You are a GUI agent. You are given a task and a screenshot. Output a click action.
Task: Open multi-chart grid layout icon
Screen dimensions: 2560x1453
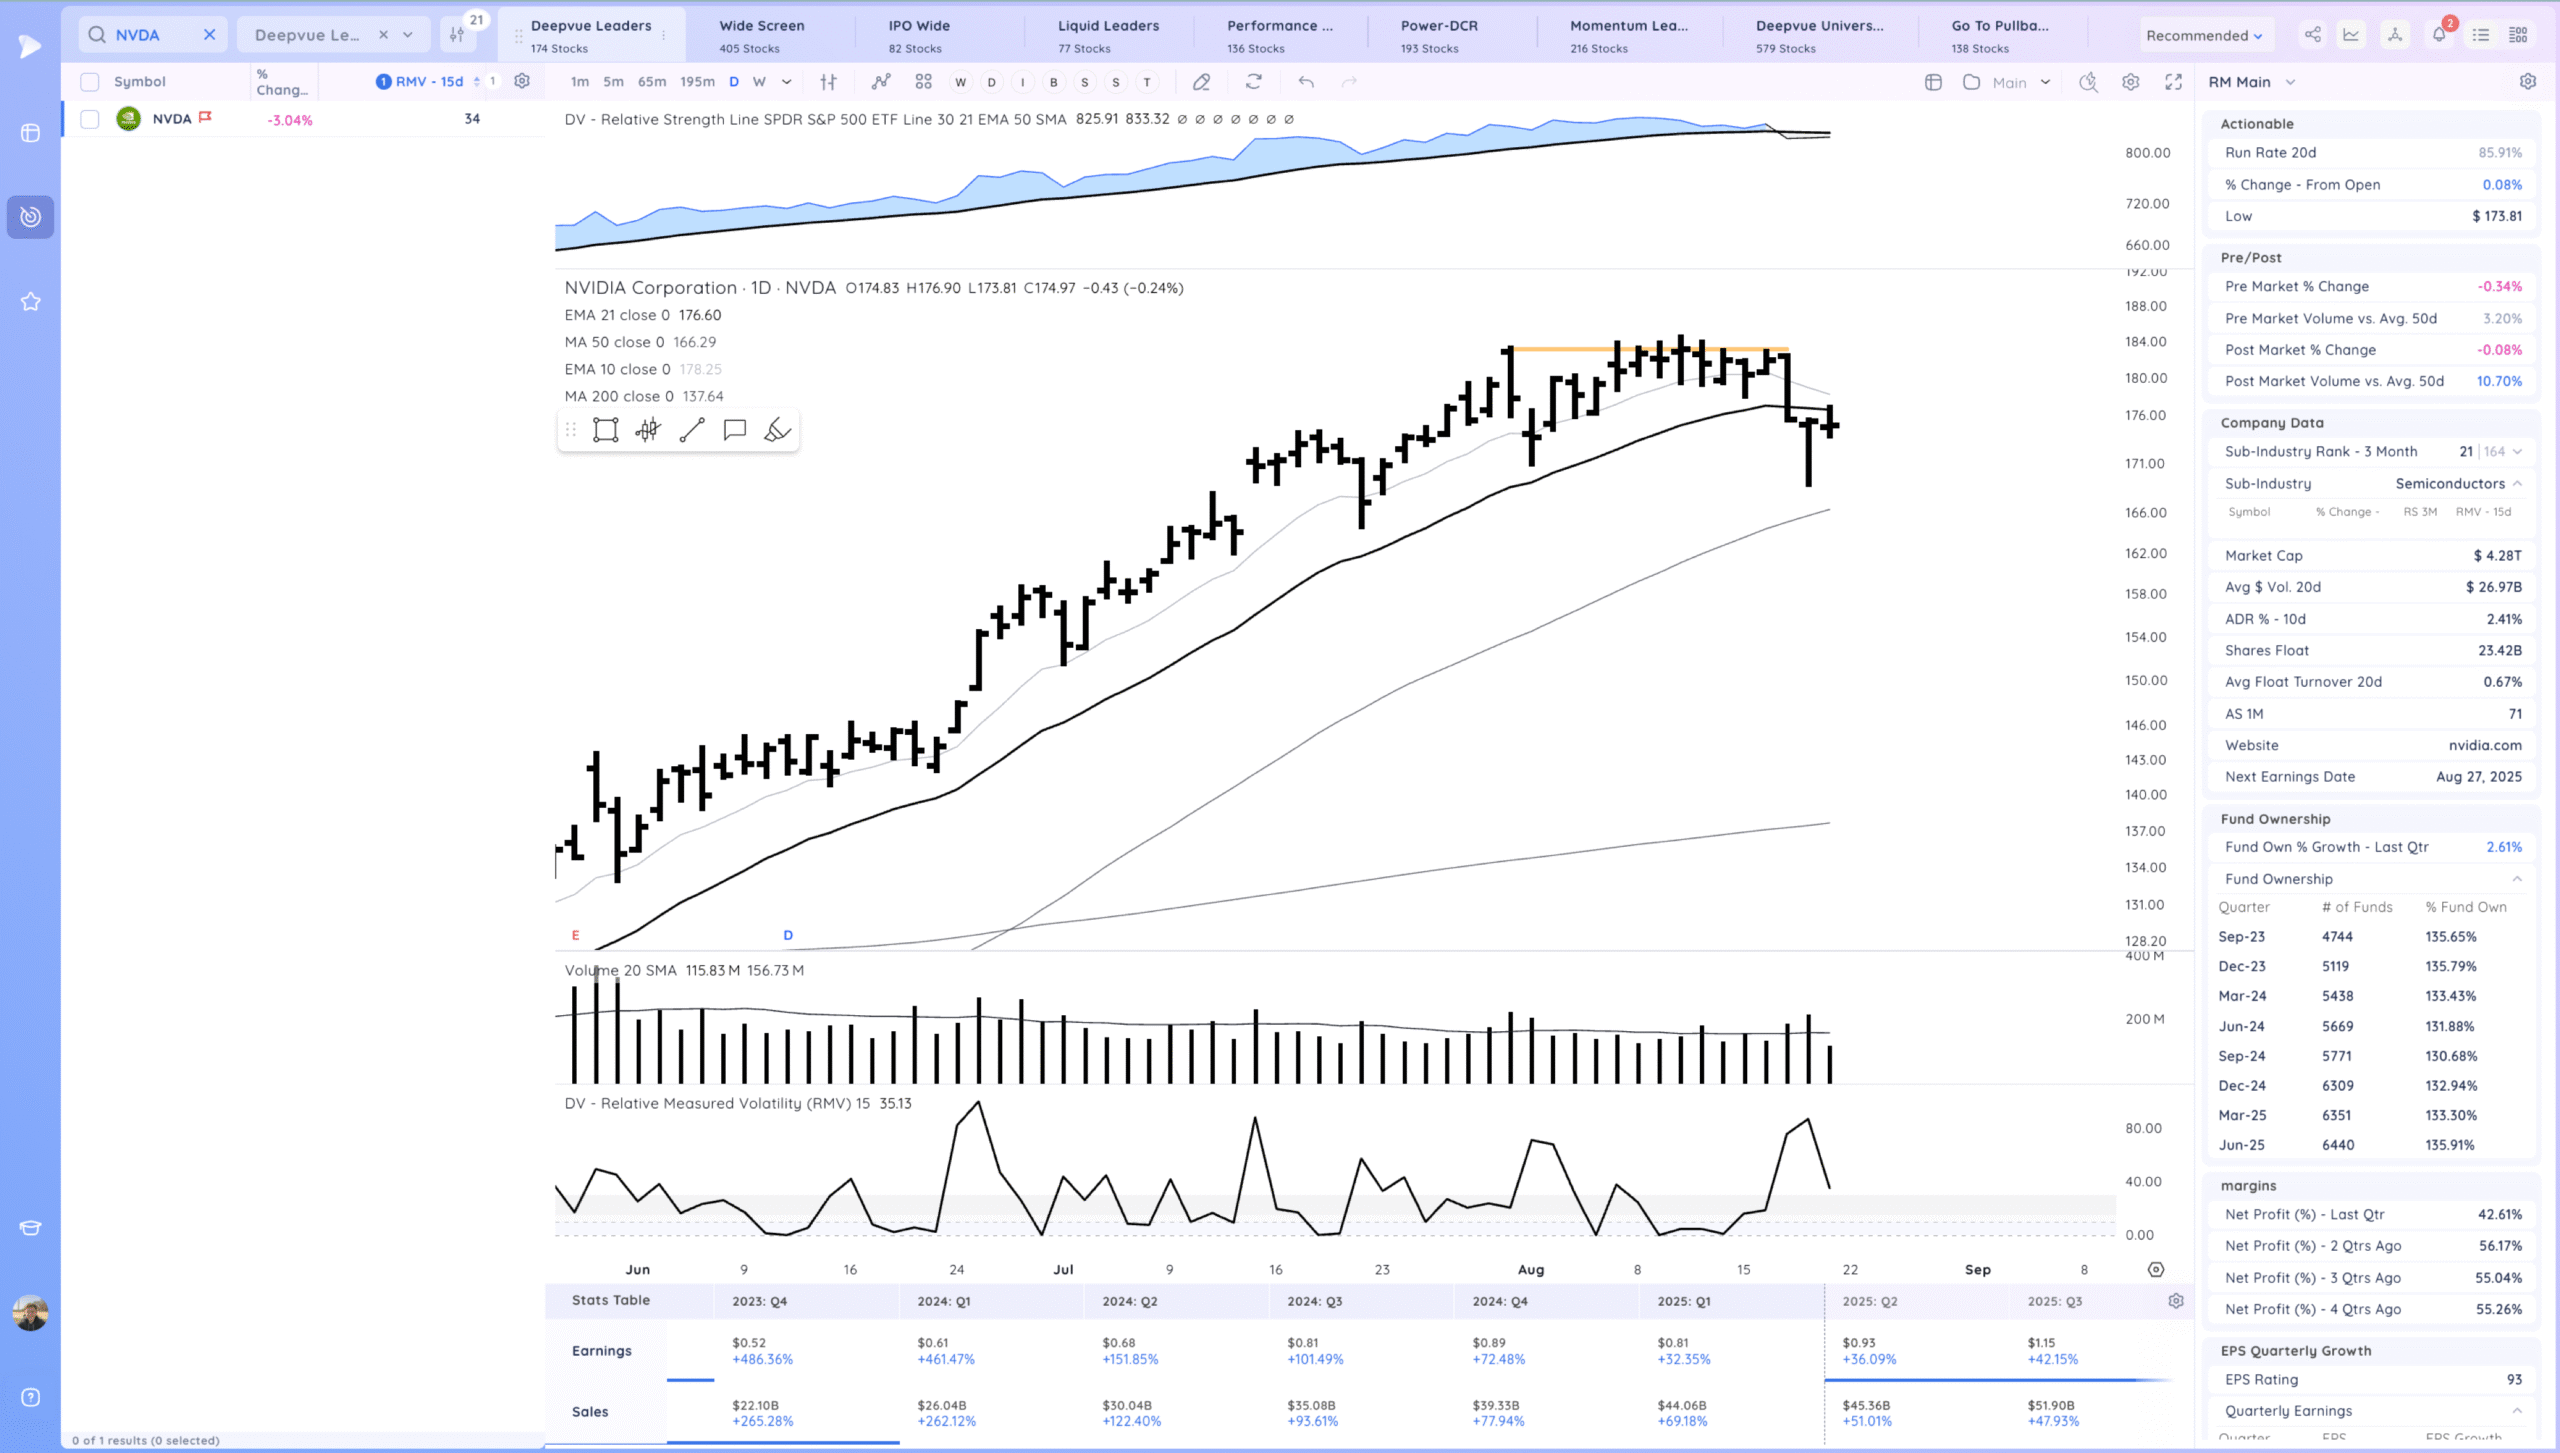(923, 82)
